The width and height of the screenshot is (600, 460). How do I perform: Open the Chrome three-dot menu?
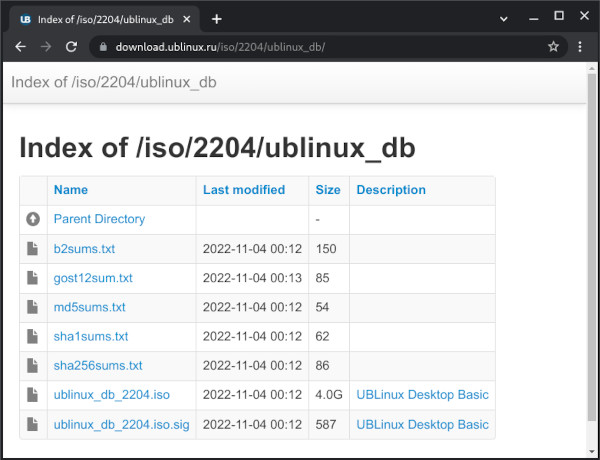(580, 47)
